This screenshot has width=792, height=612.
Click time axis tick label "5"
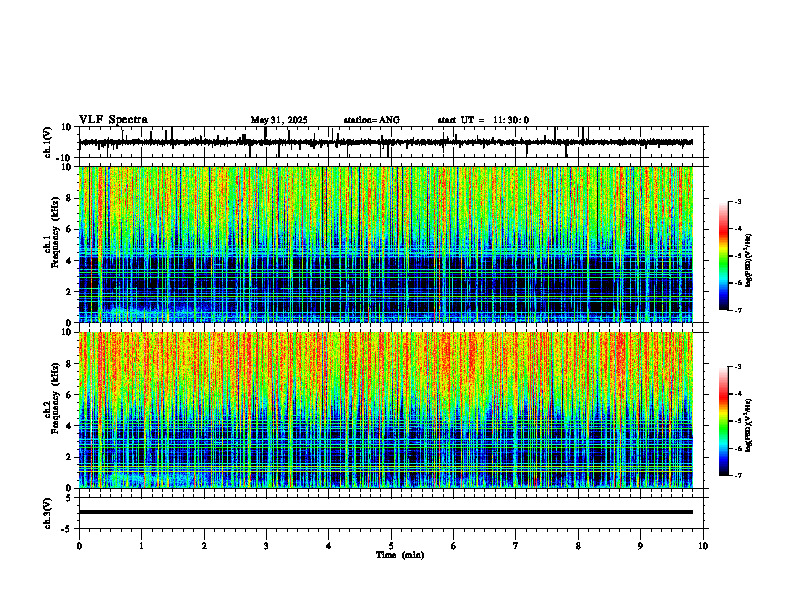click(391, 546)
